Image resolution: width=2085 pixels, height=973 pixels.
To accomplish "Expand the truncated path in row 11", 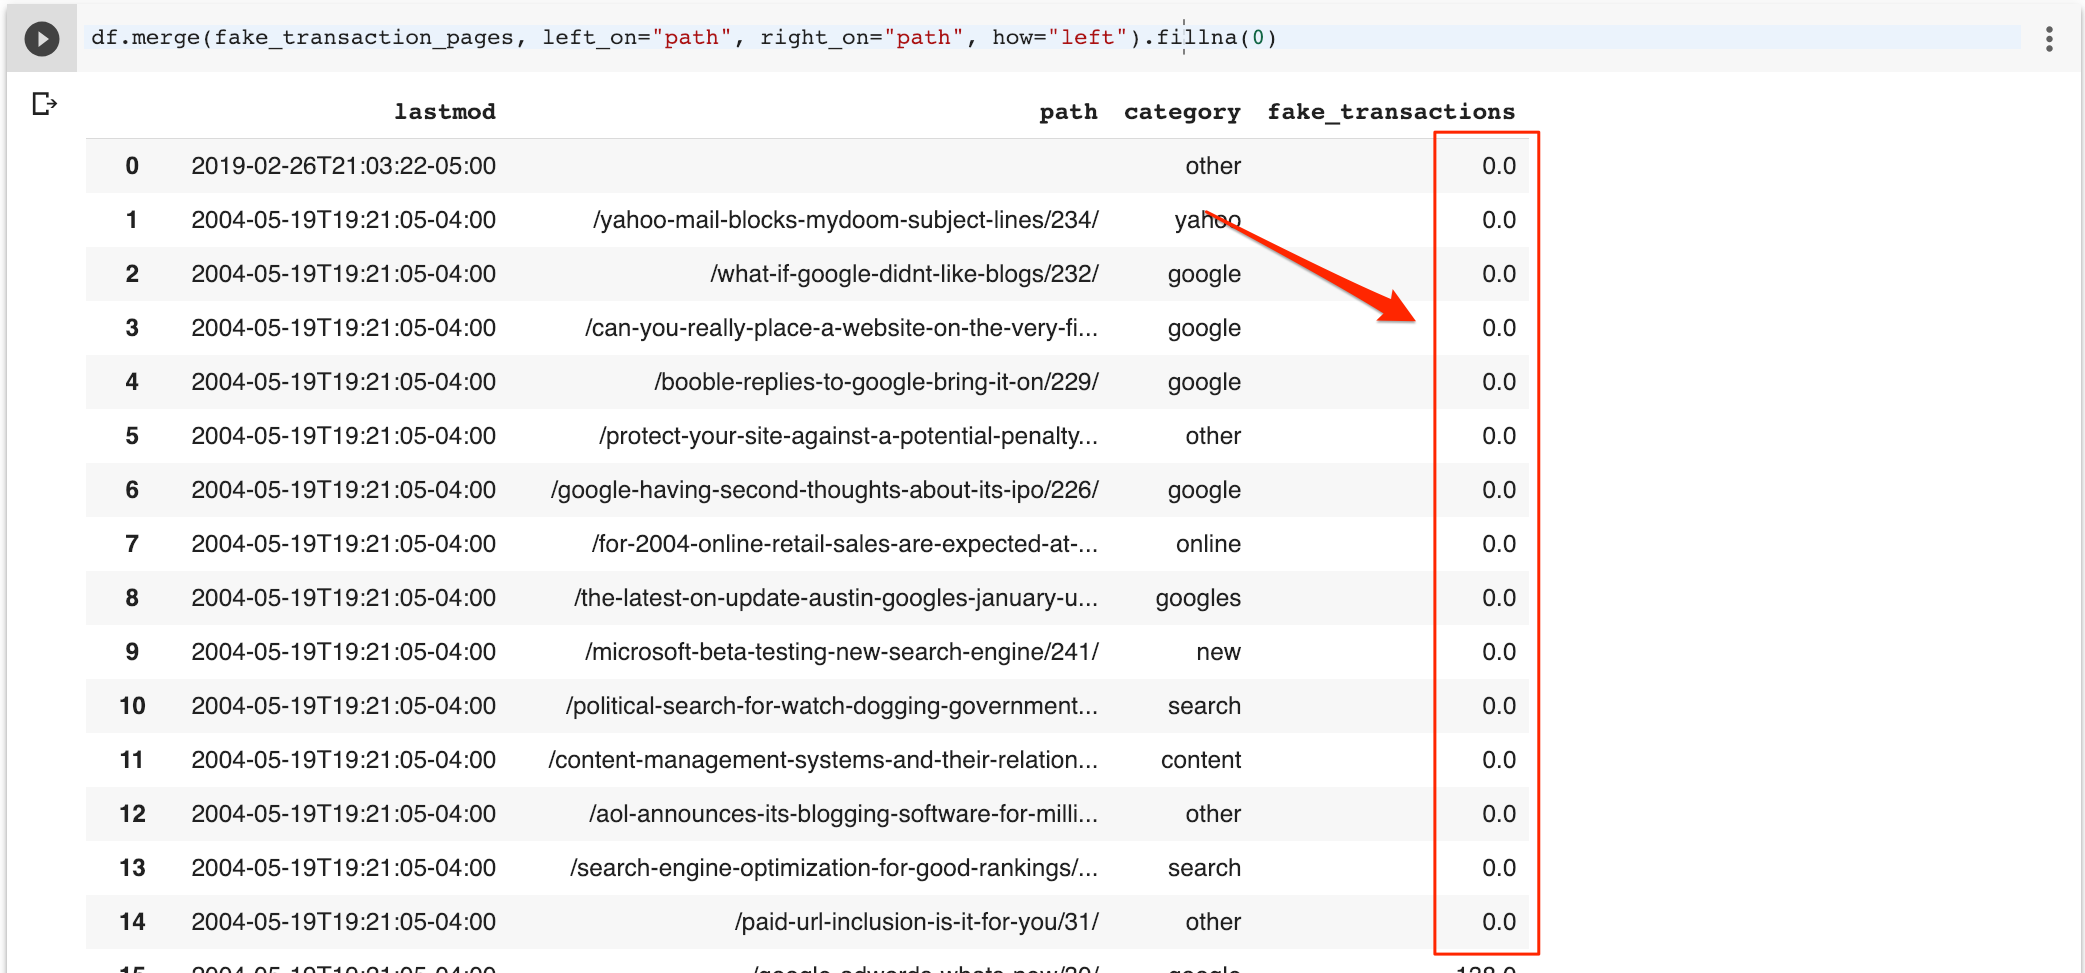I will [x=822, y=760].
